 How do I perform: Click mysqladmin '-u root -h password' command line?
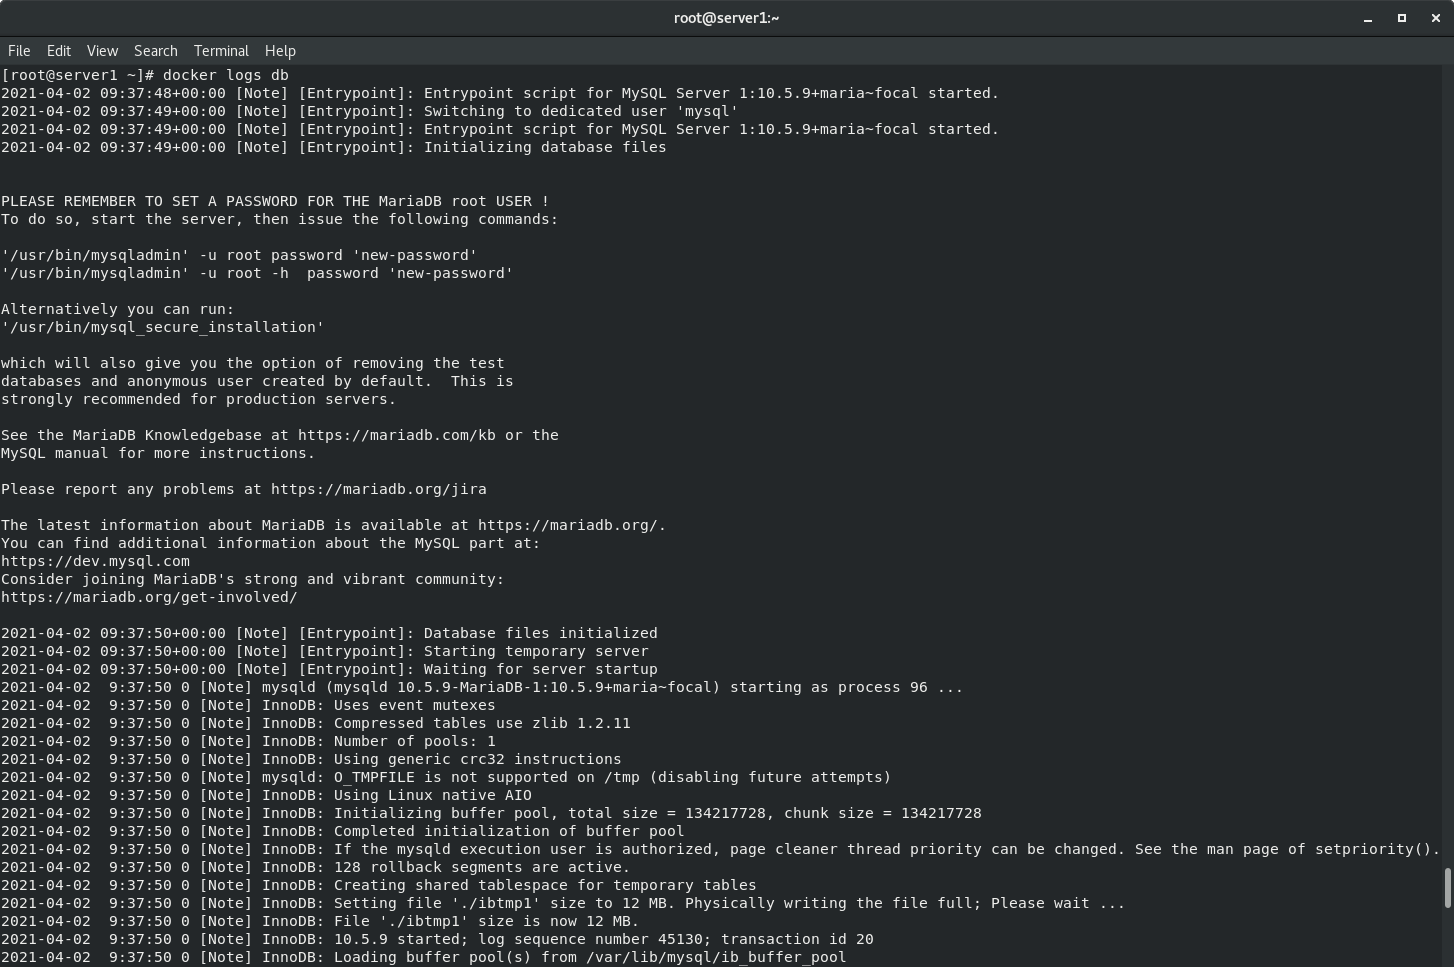point(257,273)
